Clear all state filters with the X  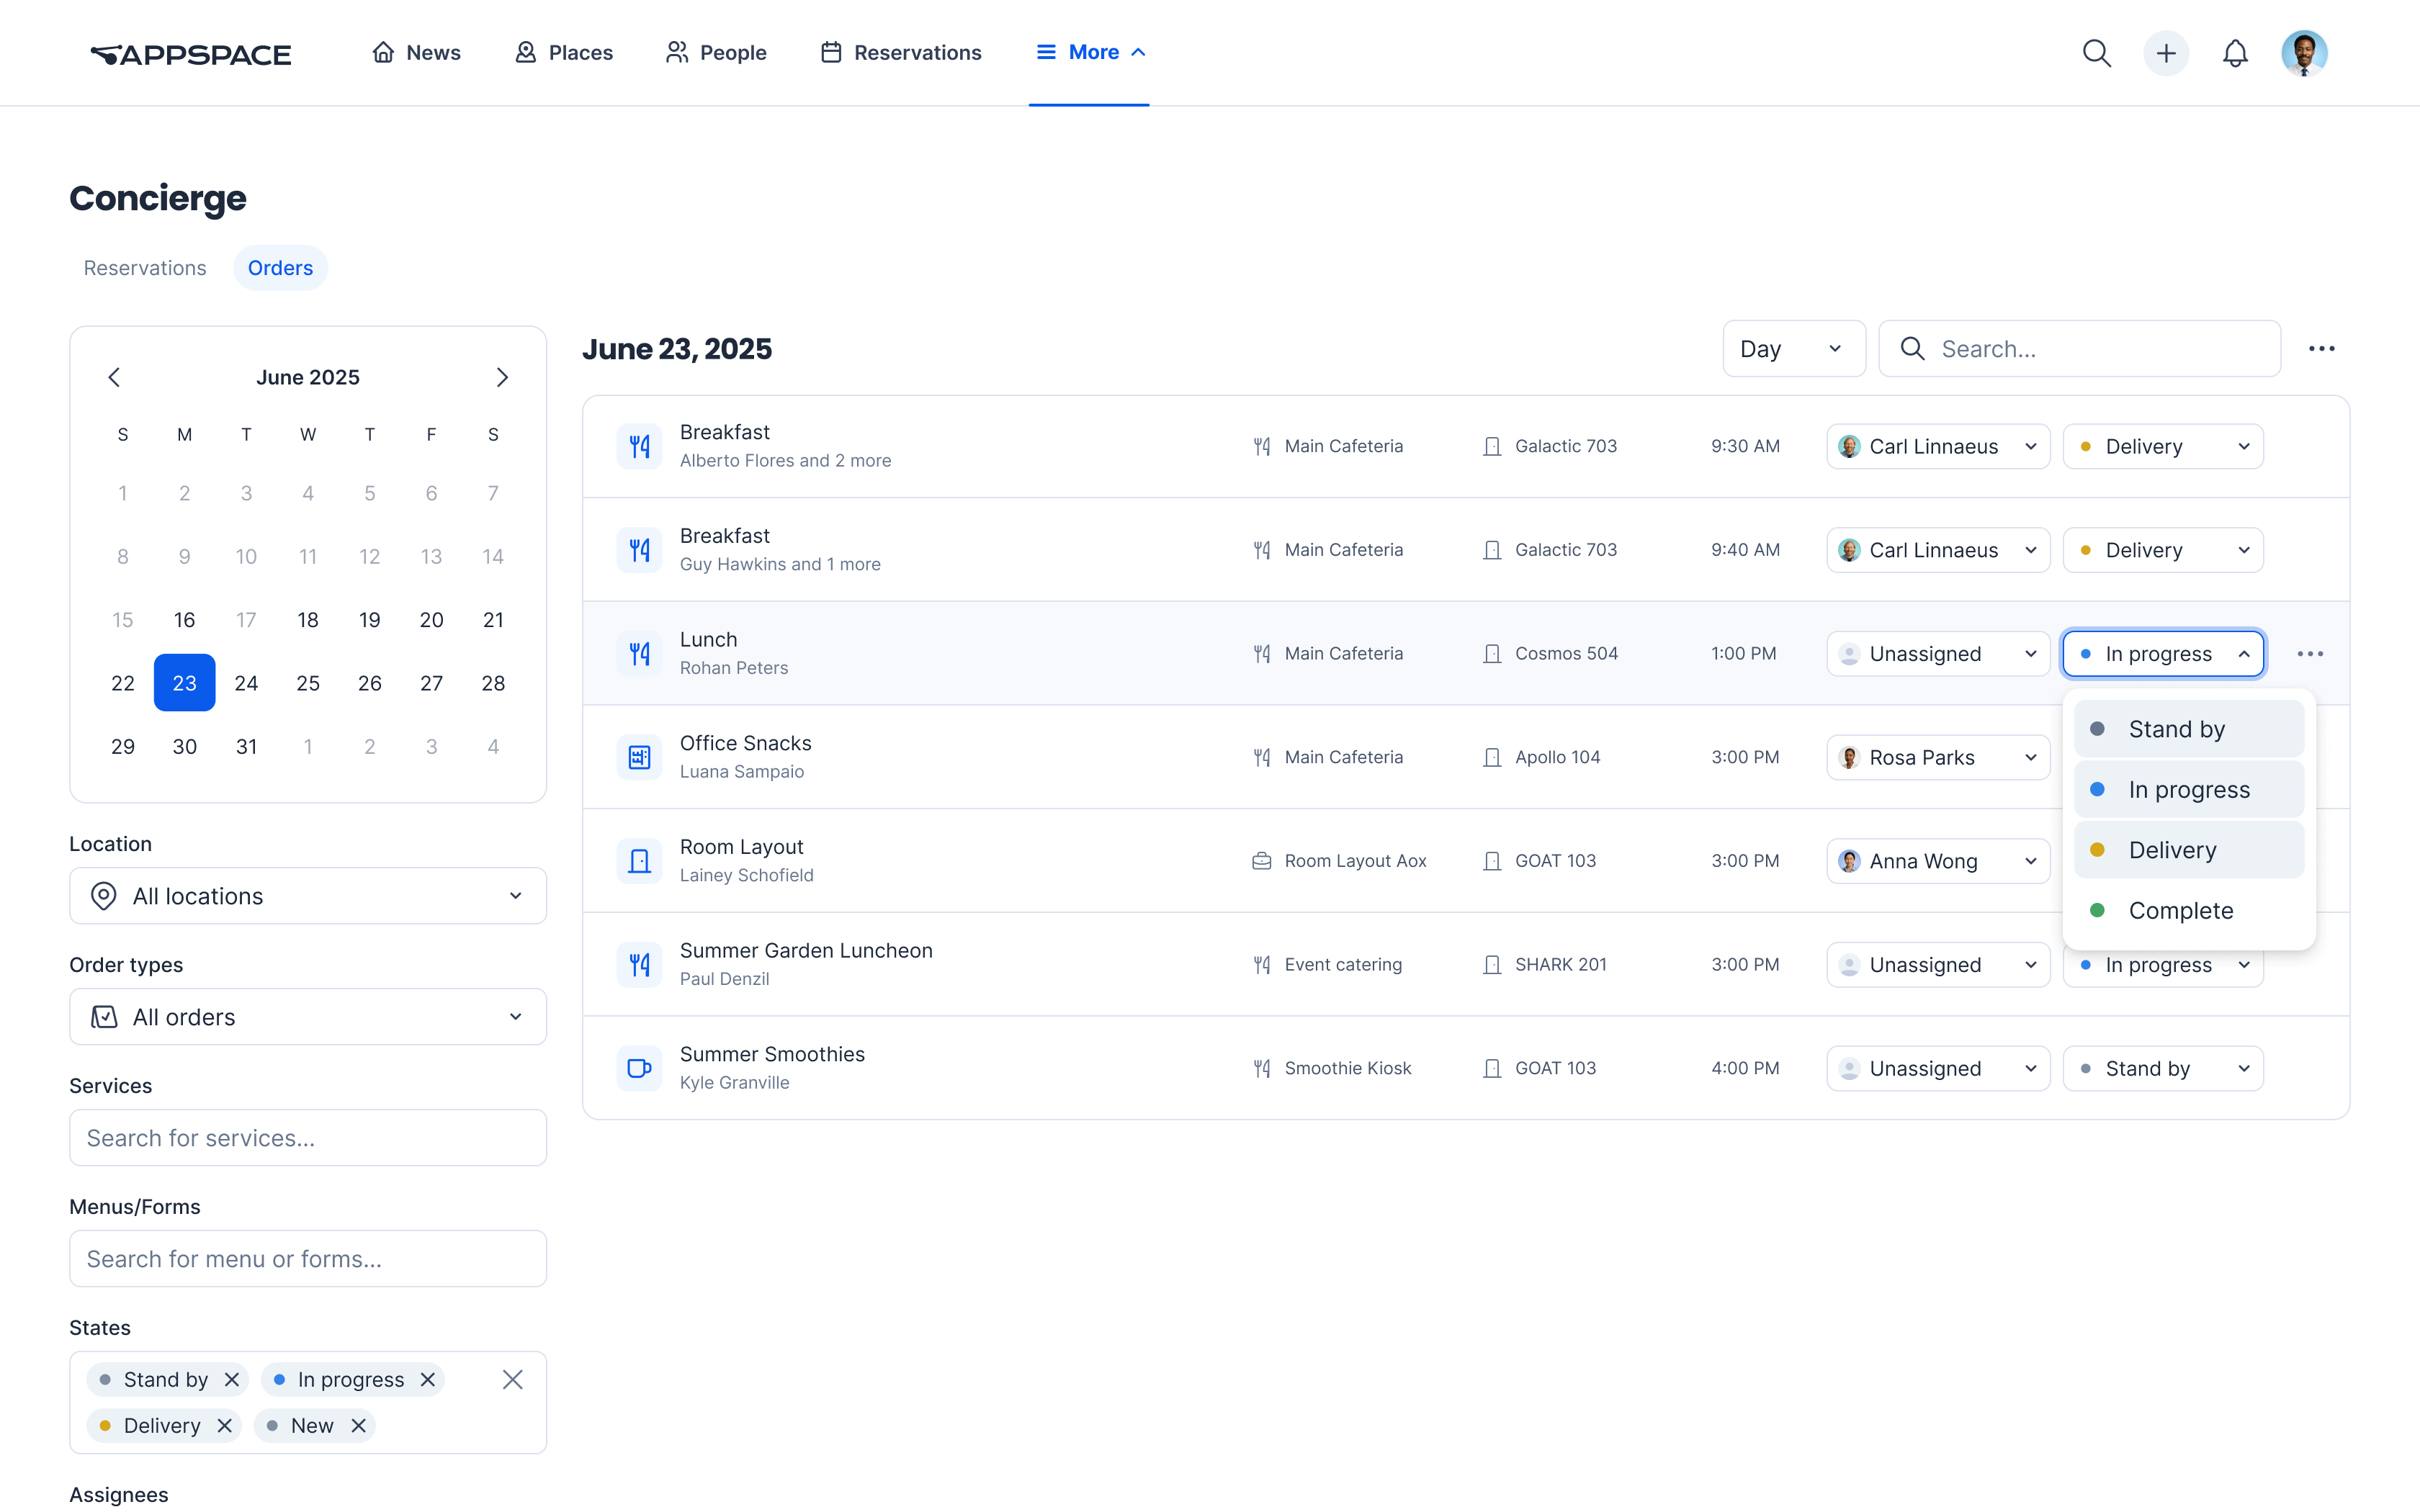[512, 1379]
